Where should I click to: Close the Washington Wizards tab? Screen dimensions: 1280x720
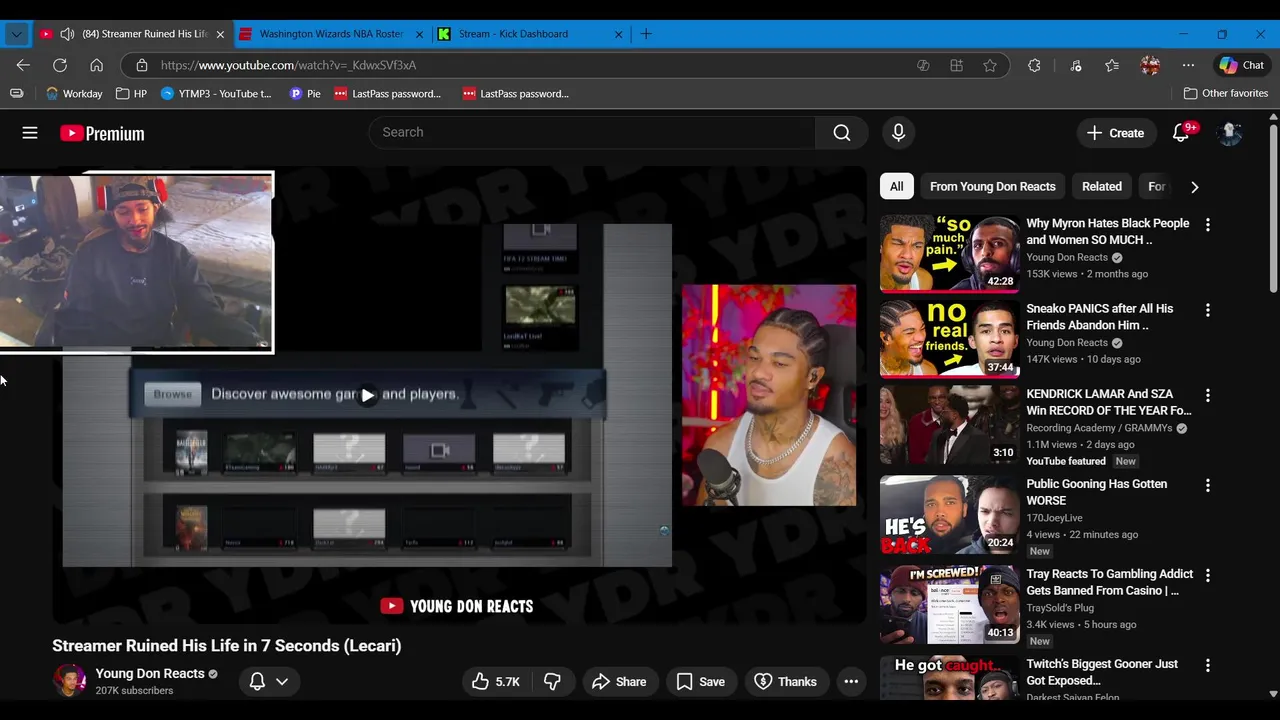click(420, 34)
